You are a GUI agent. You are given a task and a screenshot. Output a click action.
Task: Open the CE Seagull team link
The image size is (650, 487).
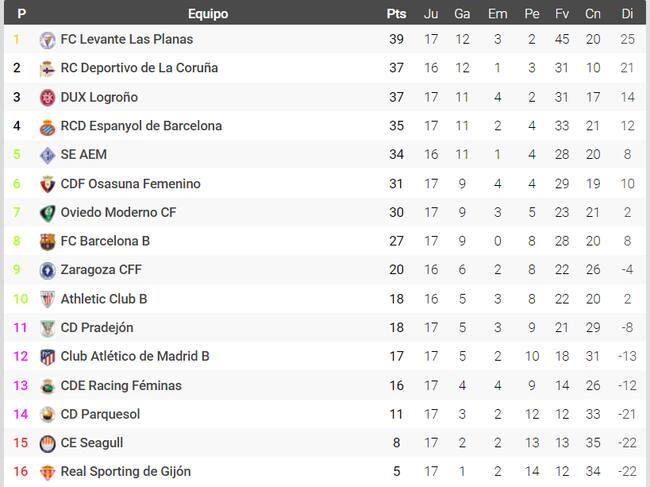coord(92,443)
